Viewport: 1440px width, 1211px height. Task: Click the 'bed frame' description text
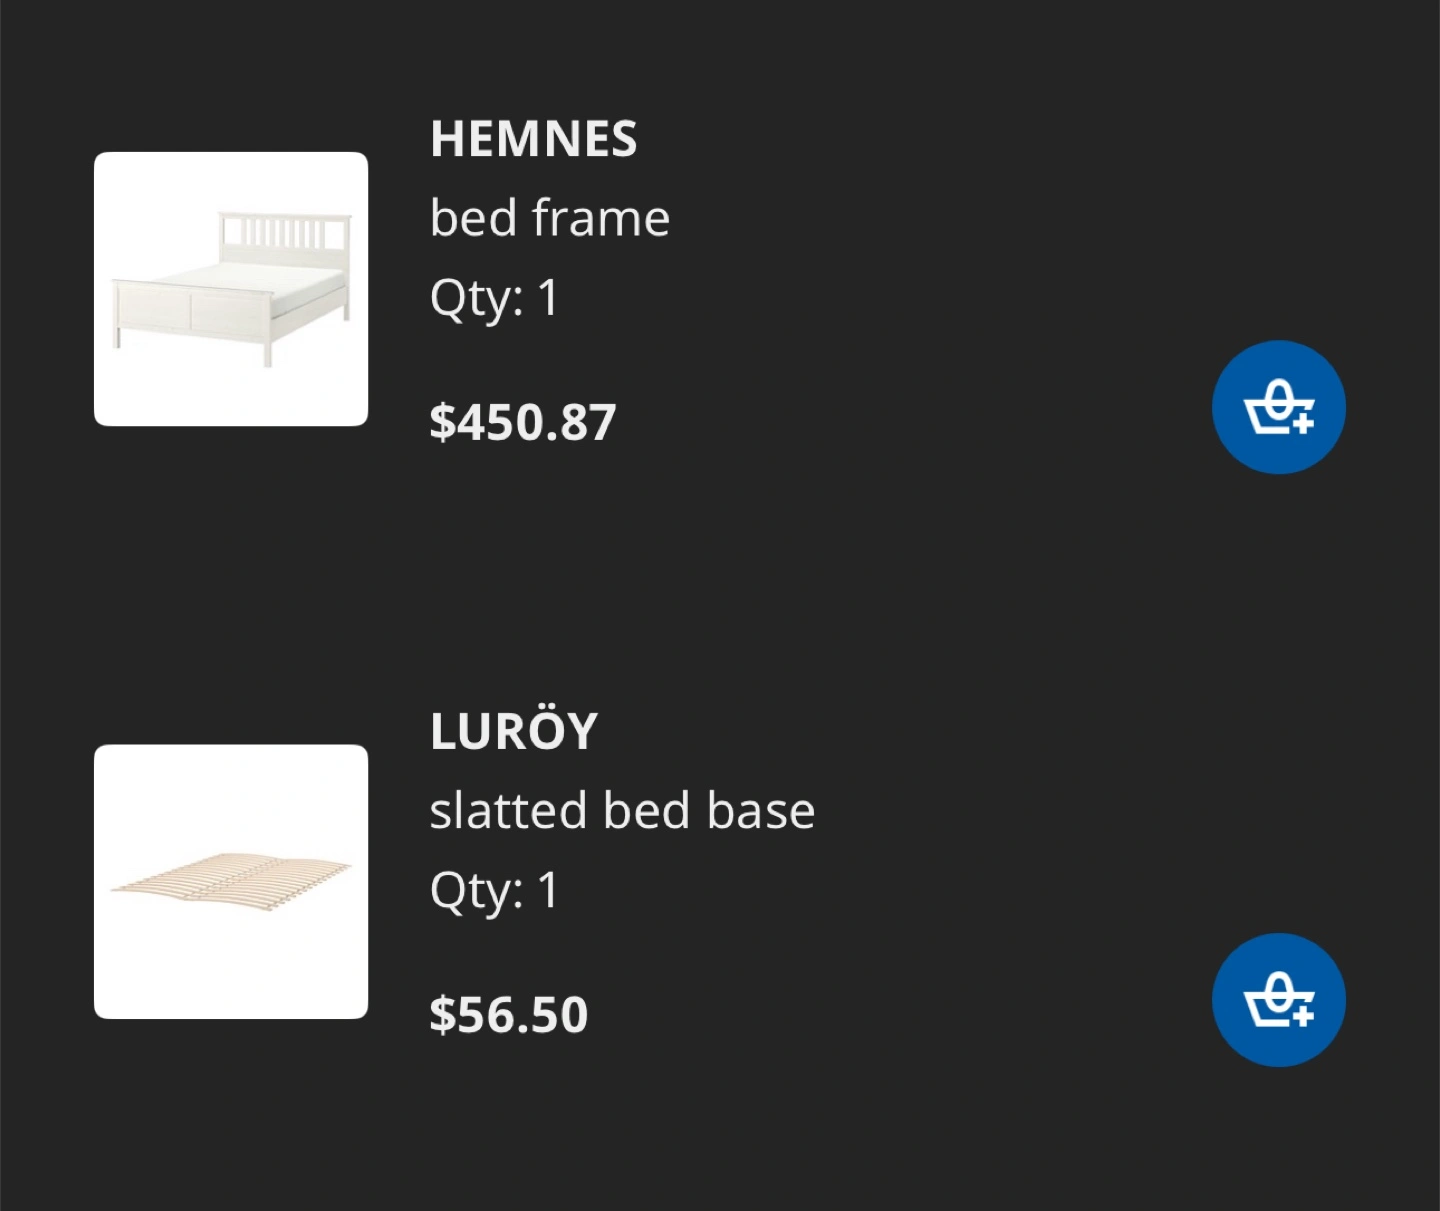549,218
